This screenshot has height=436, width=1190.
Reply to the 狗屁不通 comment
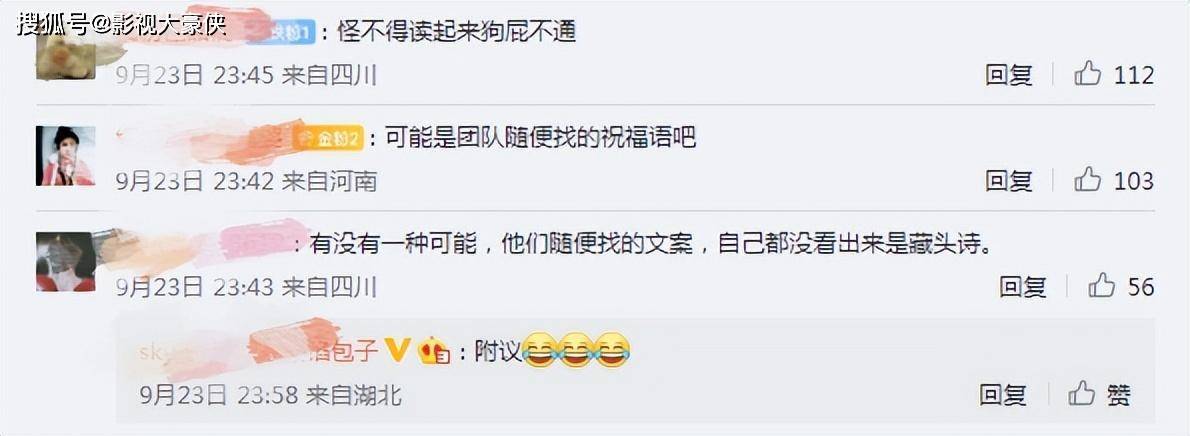point(1009,74)
